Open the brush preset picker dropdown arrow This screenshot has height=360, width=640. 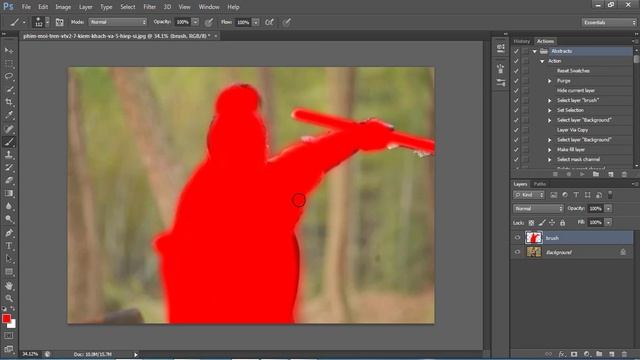click(47, 22)
